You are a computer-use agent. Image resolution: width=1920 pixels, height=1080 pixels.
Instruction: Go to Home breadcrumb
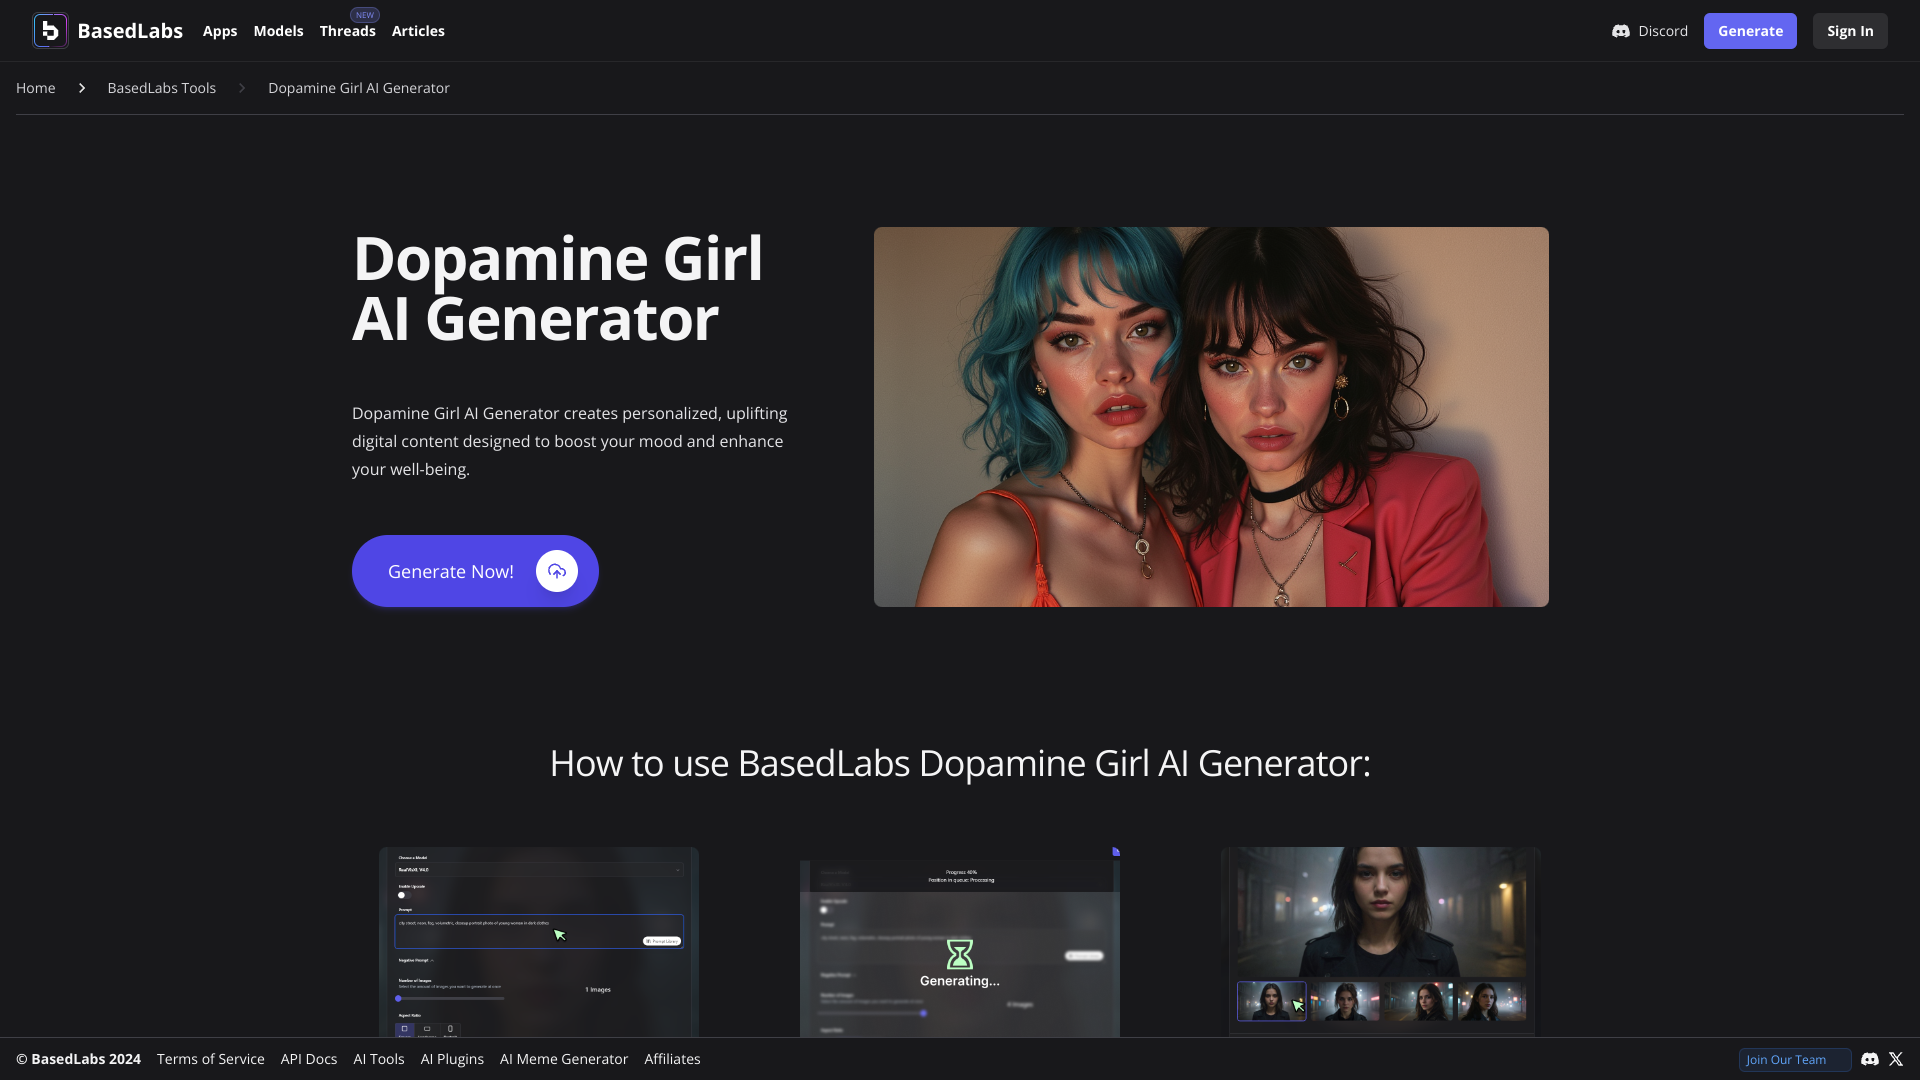pyautogui.click(x=36, y=88)
